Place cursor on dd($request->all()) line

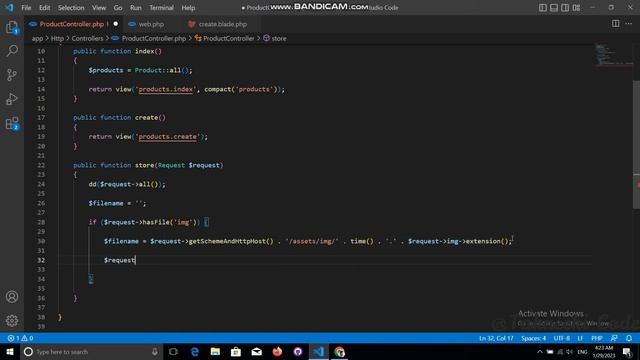pyautogui.click(x=127, y=184)
